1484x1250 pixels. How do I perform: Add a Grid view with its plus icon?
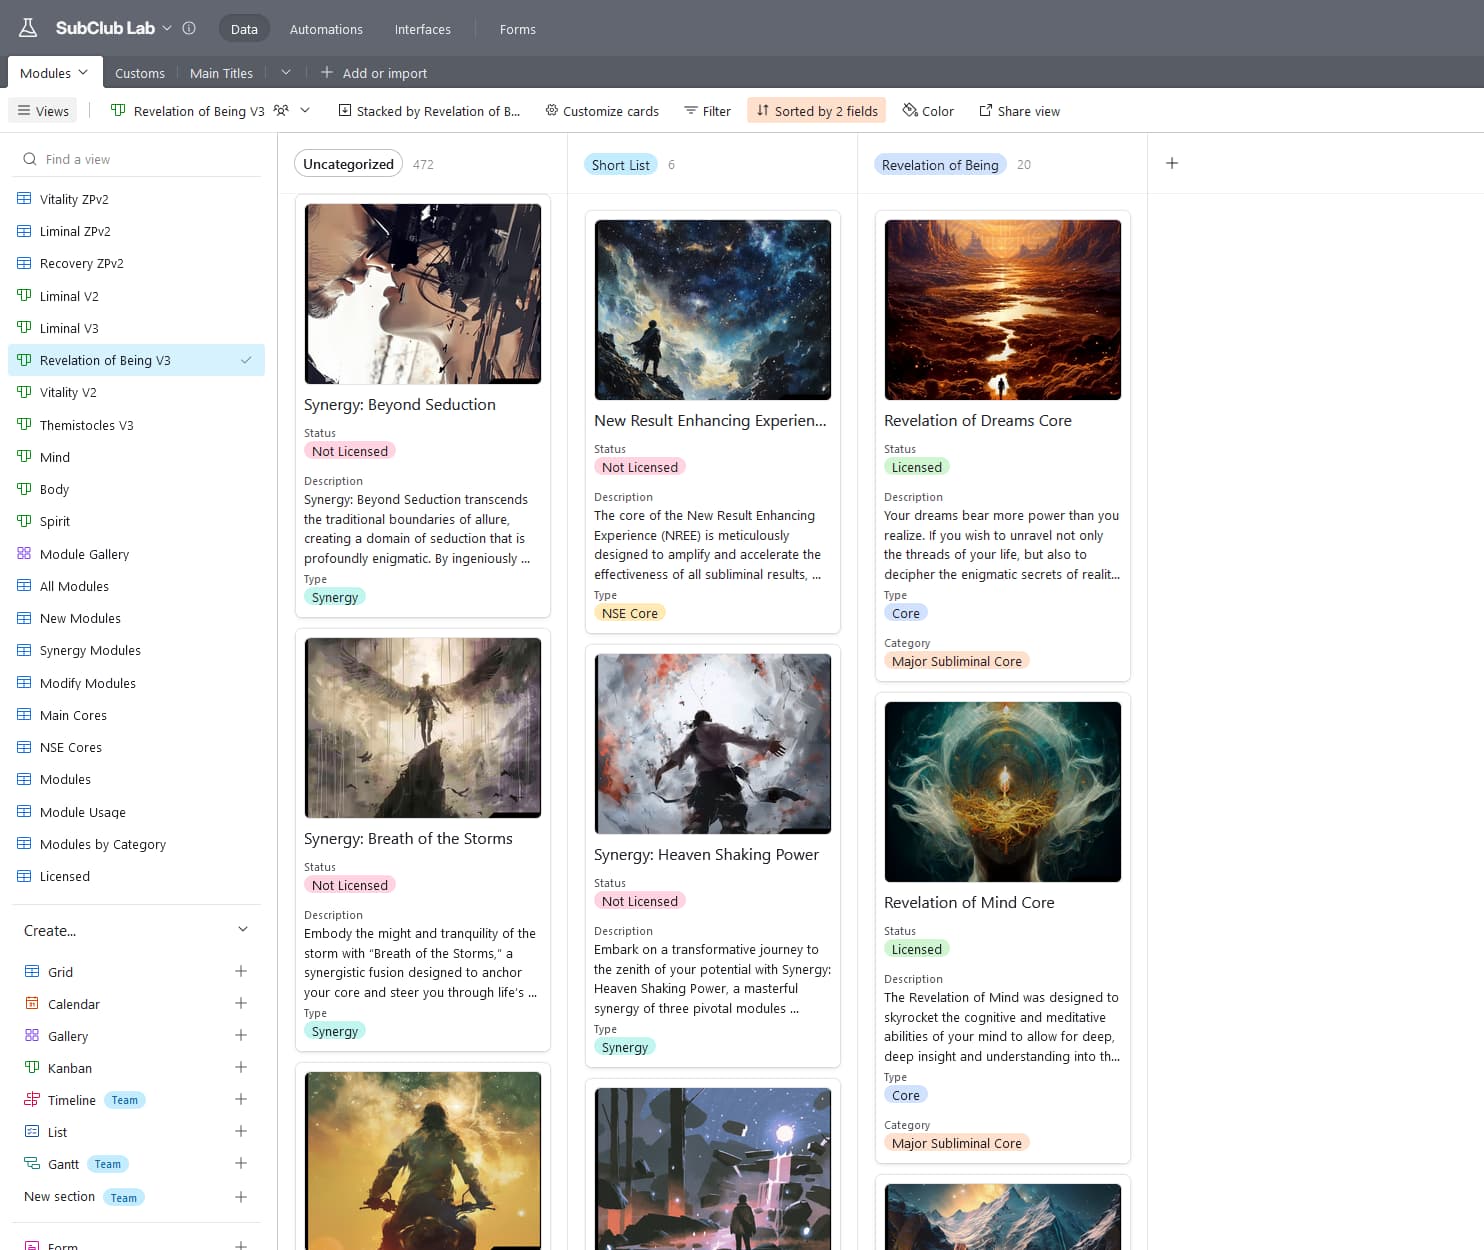click(241, 971)
